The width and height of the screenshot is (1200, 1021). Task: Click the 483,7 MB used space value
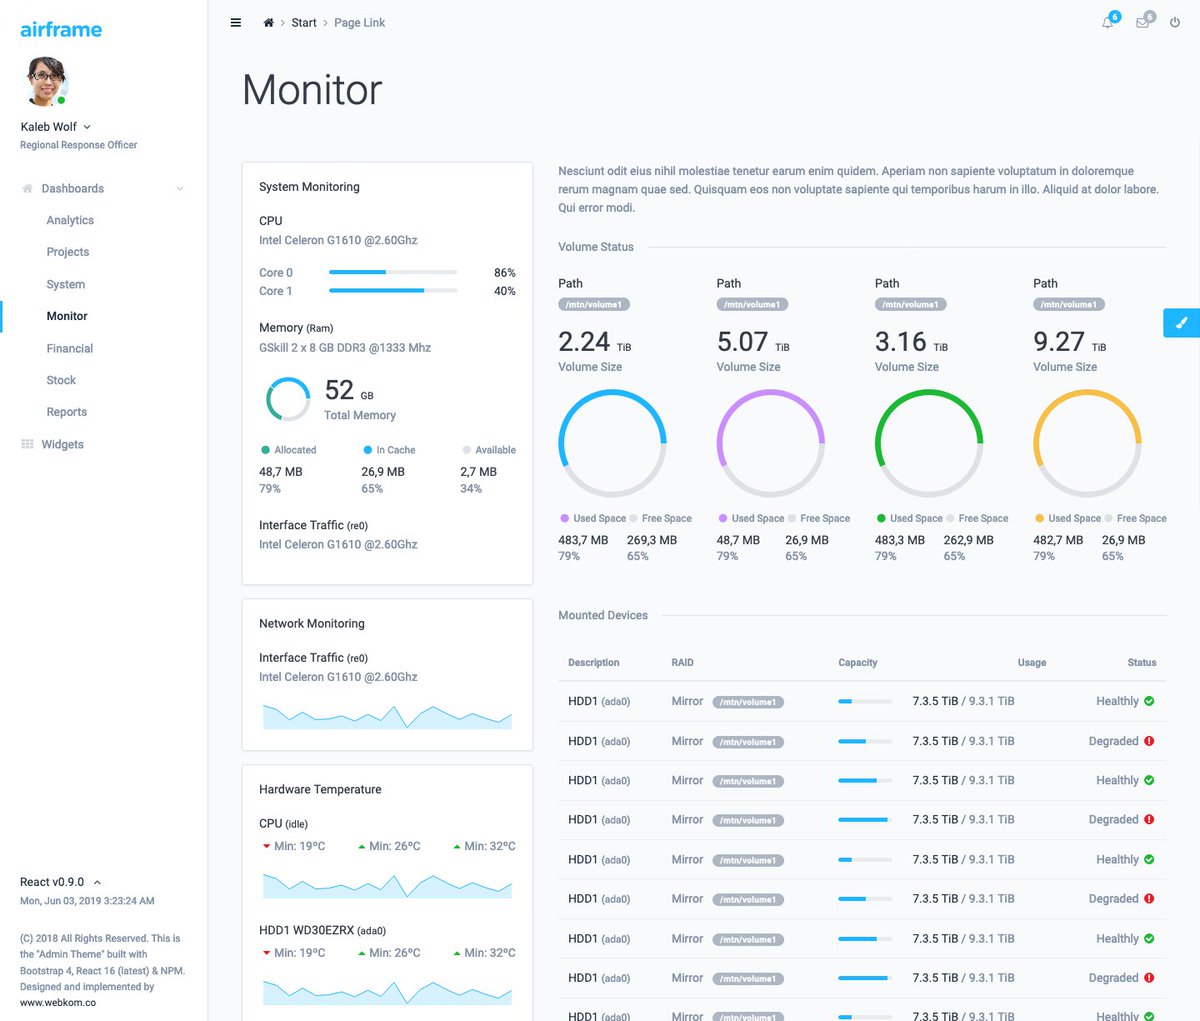click(583, 540)
